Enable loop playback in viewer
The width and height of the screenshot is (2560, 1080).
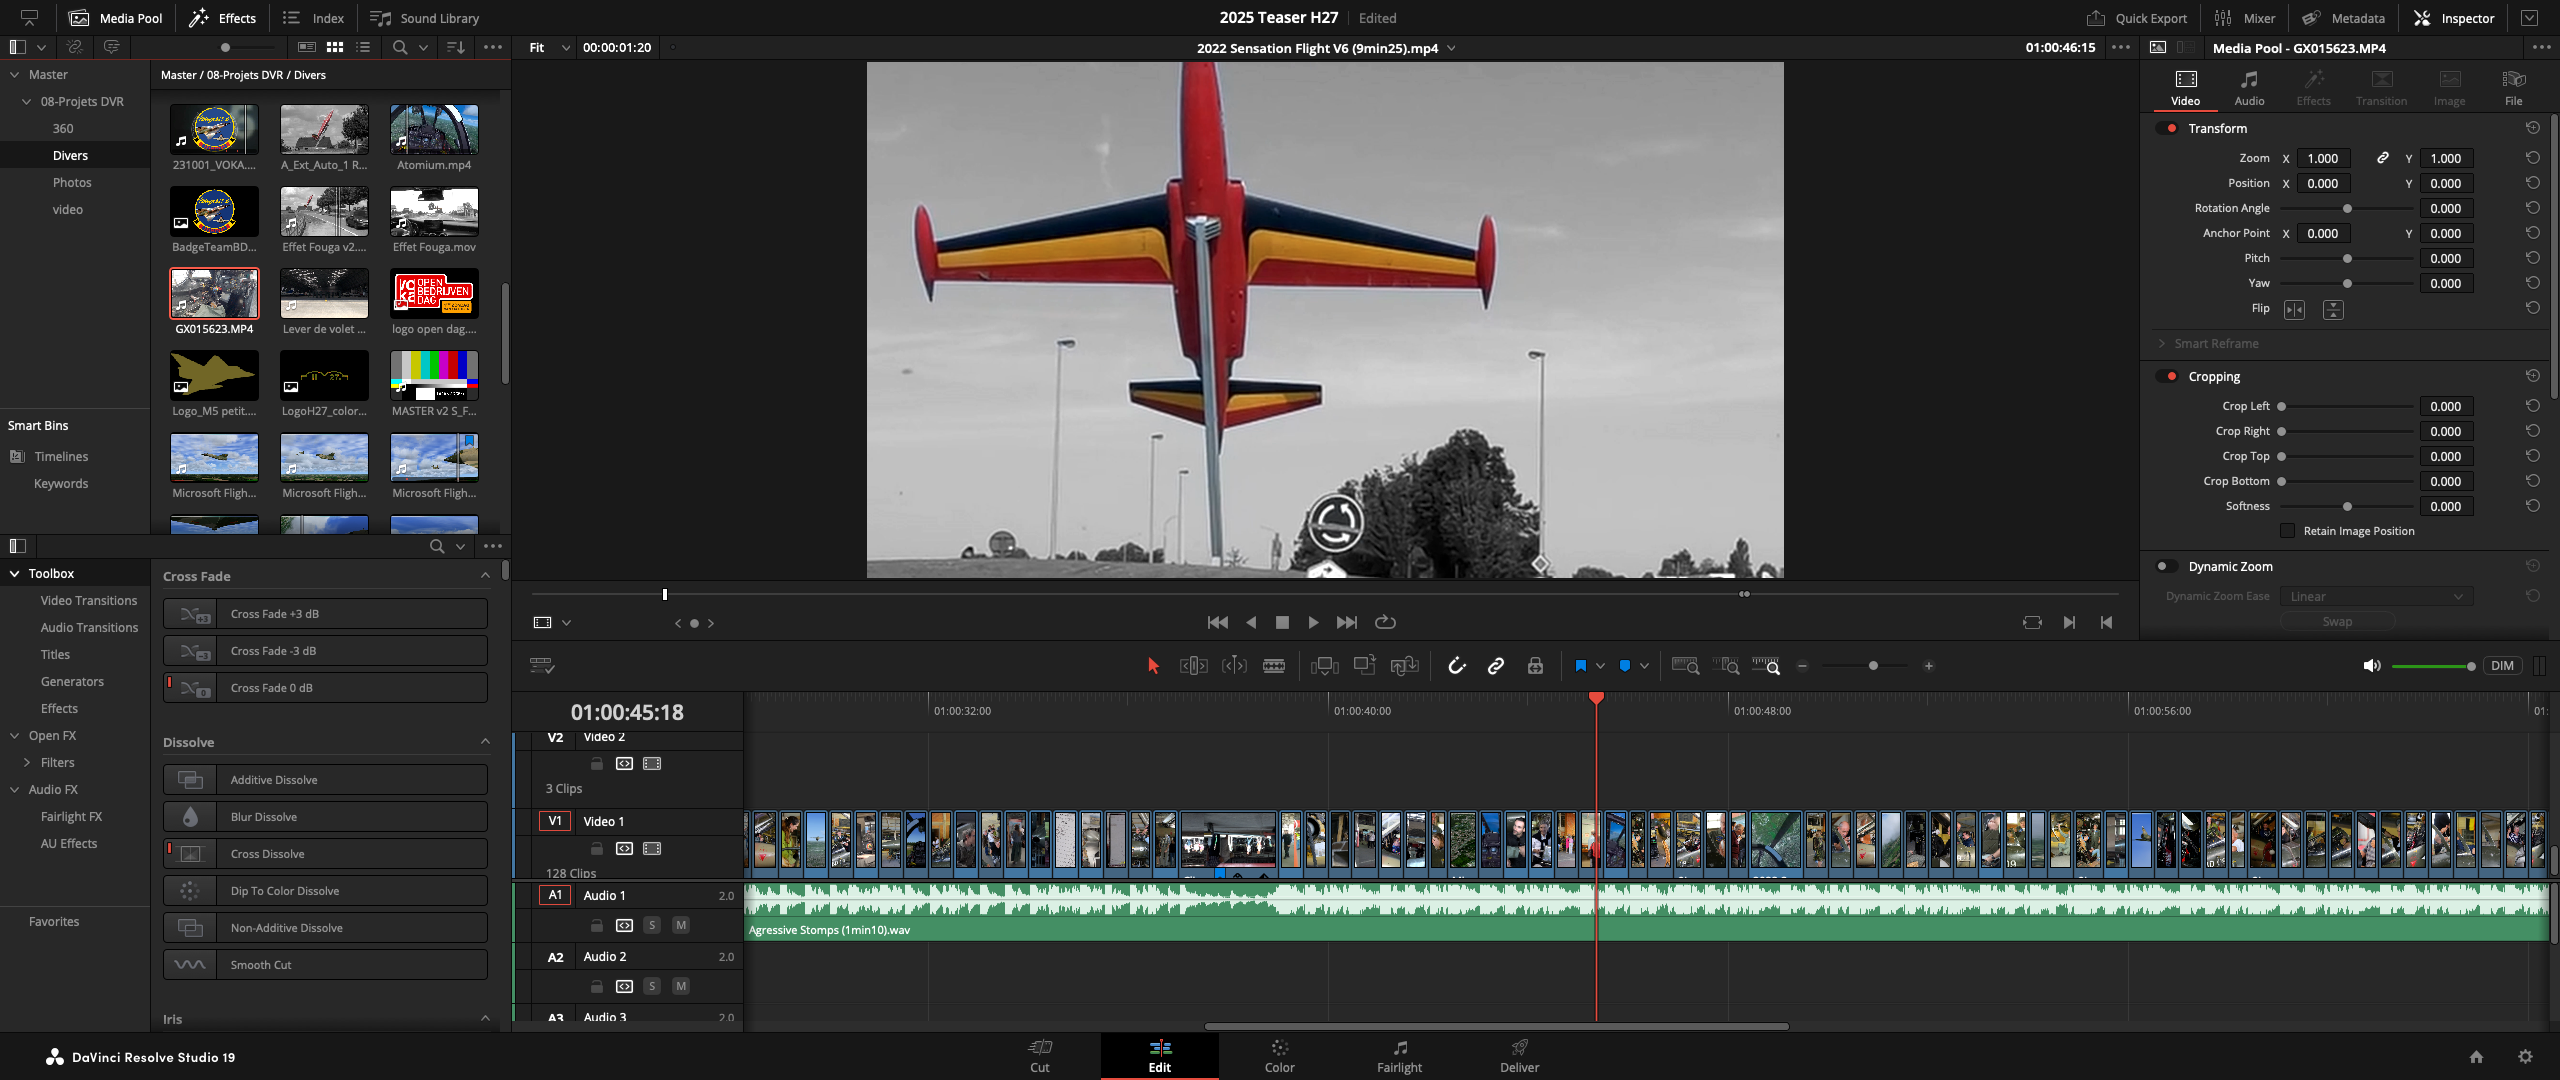(x=1385, y=622)
